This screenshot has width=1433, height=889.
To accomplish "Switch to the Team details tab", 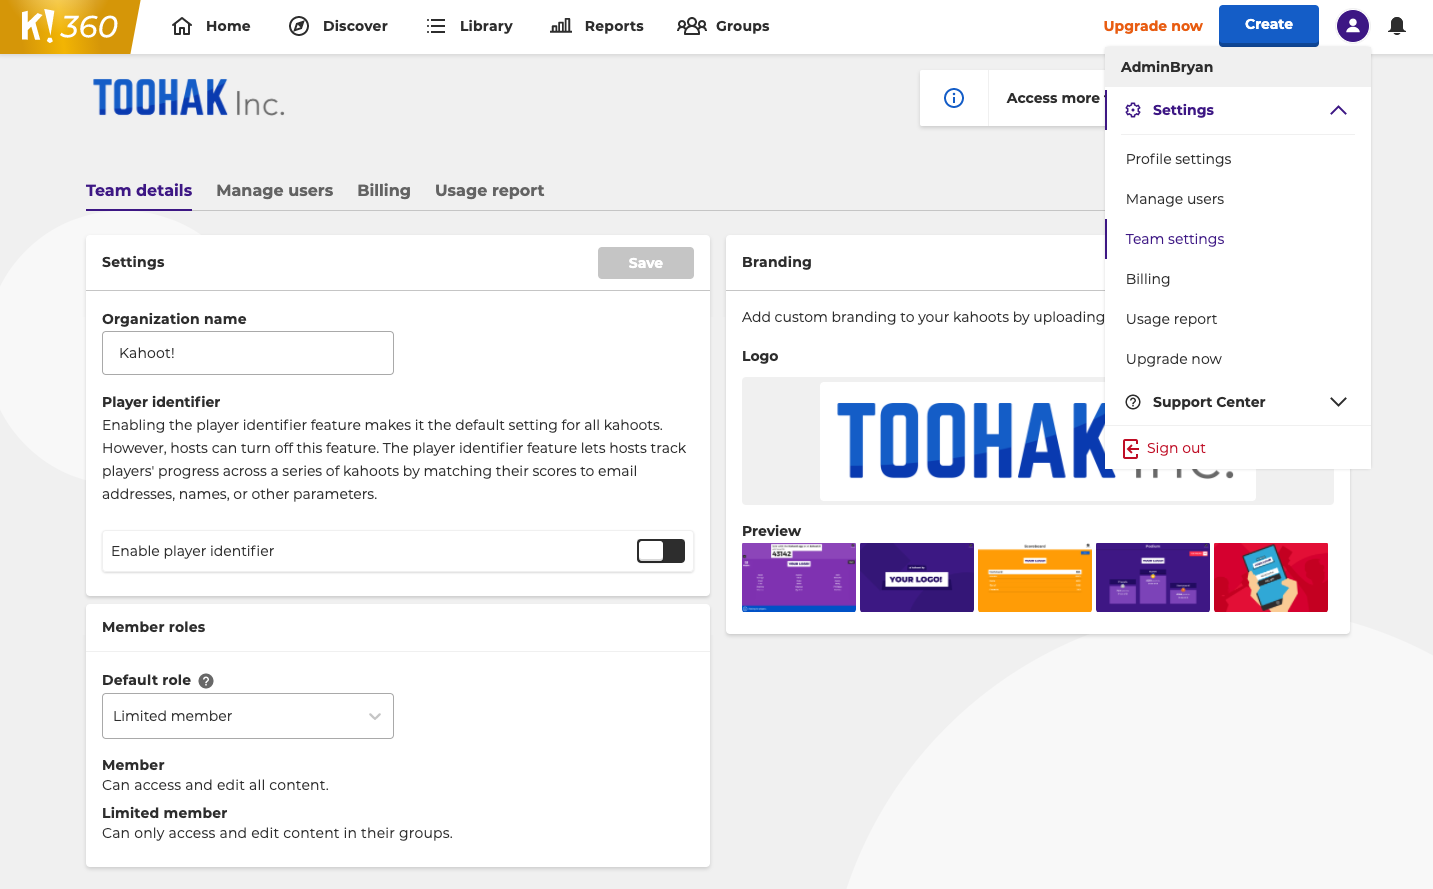I will (x=139, y=190).
